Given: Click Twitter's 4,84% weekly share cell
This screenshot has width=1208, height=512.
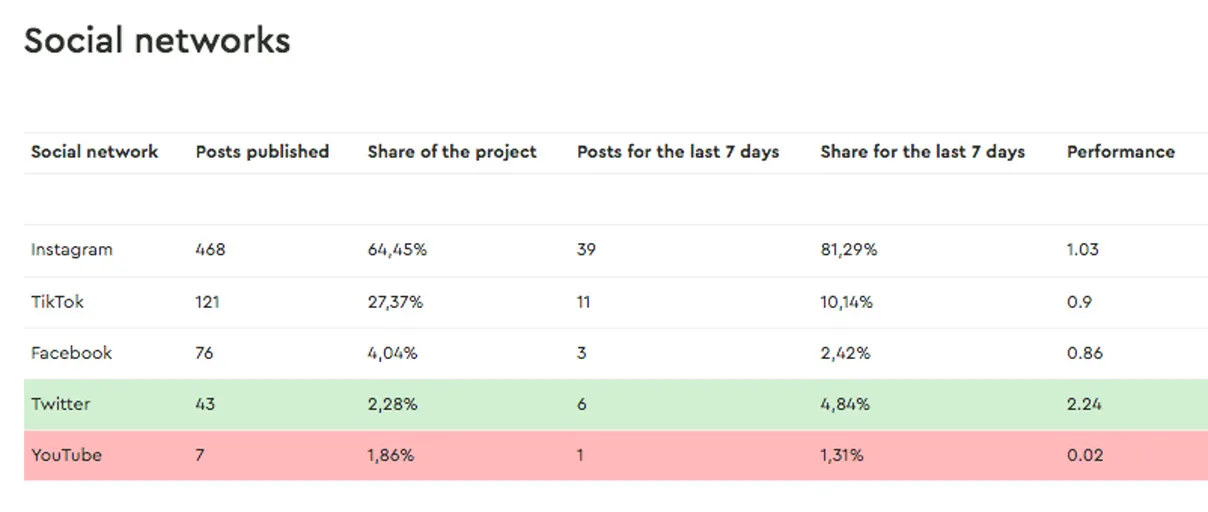Looking at the screenshot, I should tap(844, 404).
